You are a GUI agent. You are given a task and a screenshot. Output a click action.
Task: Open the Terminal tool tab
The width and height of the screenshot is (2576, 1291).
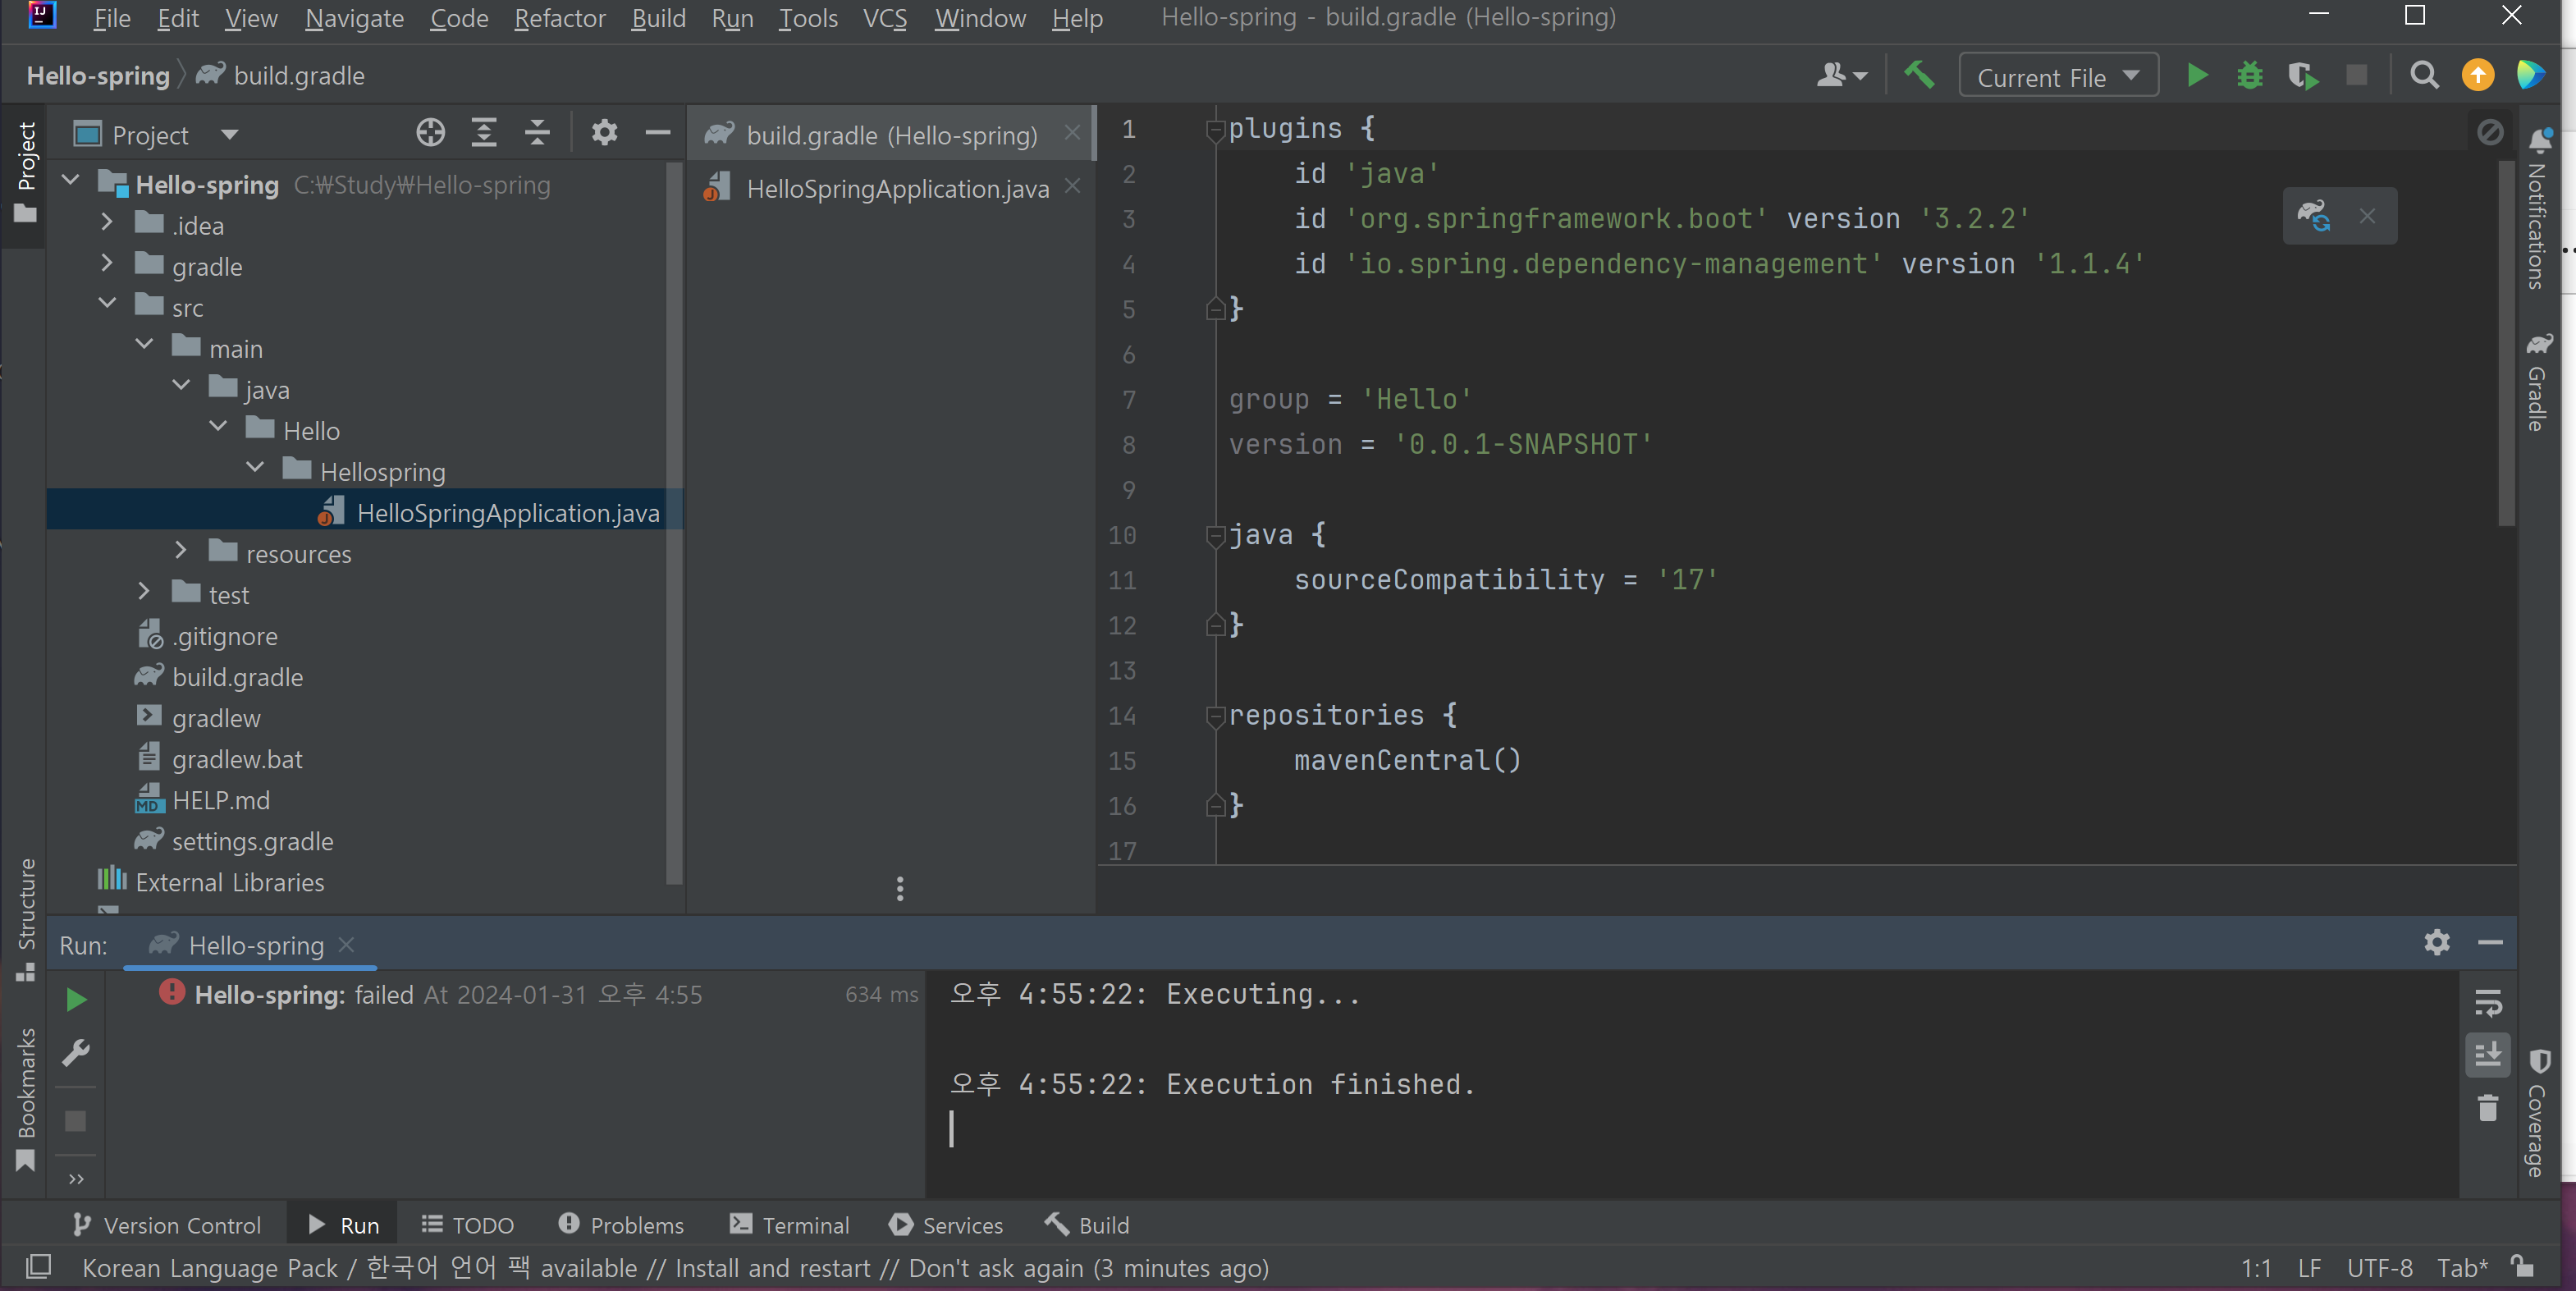point(789,1224)
